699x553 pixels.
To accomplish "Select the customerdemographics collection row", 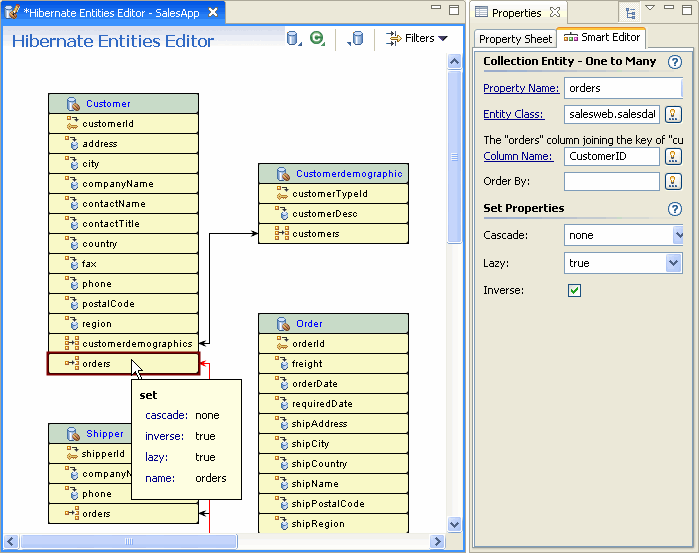I will 123,344.
